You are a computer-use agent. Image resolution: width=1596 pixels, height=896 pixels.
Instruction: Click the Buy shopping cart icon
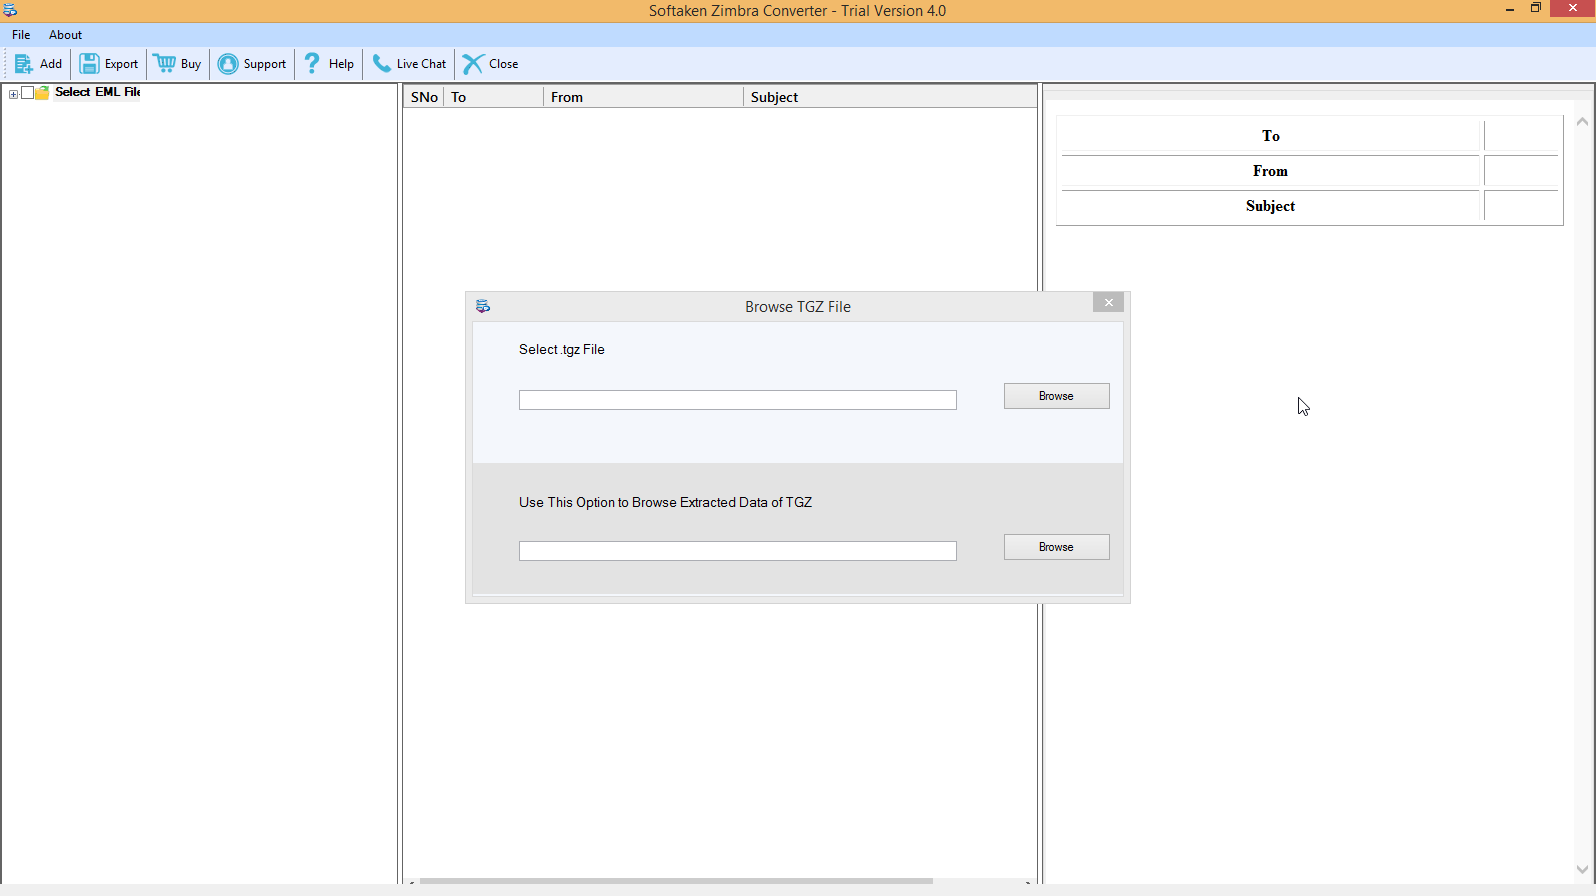click(164, 64)
